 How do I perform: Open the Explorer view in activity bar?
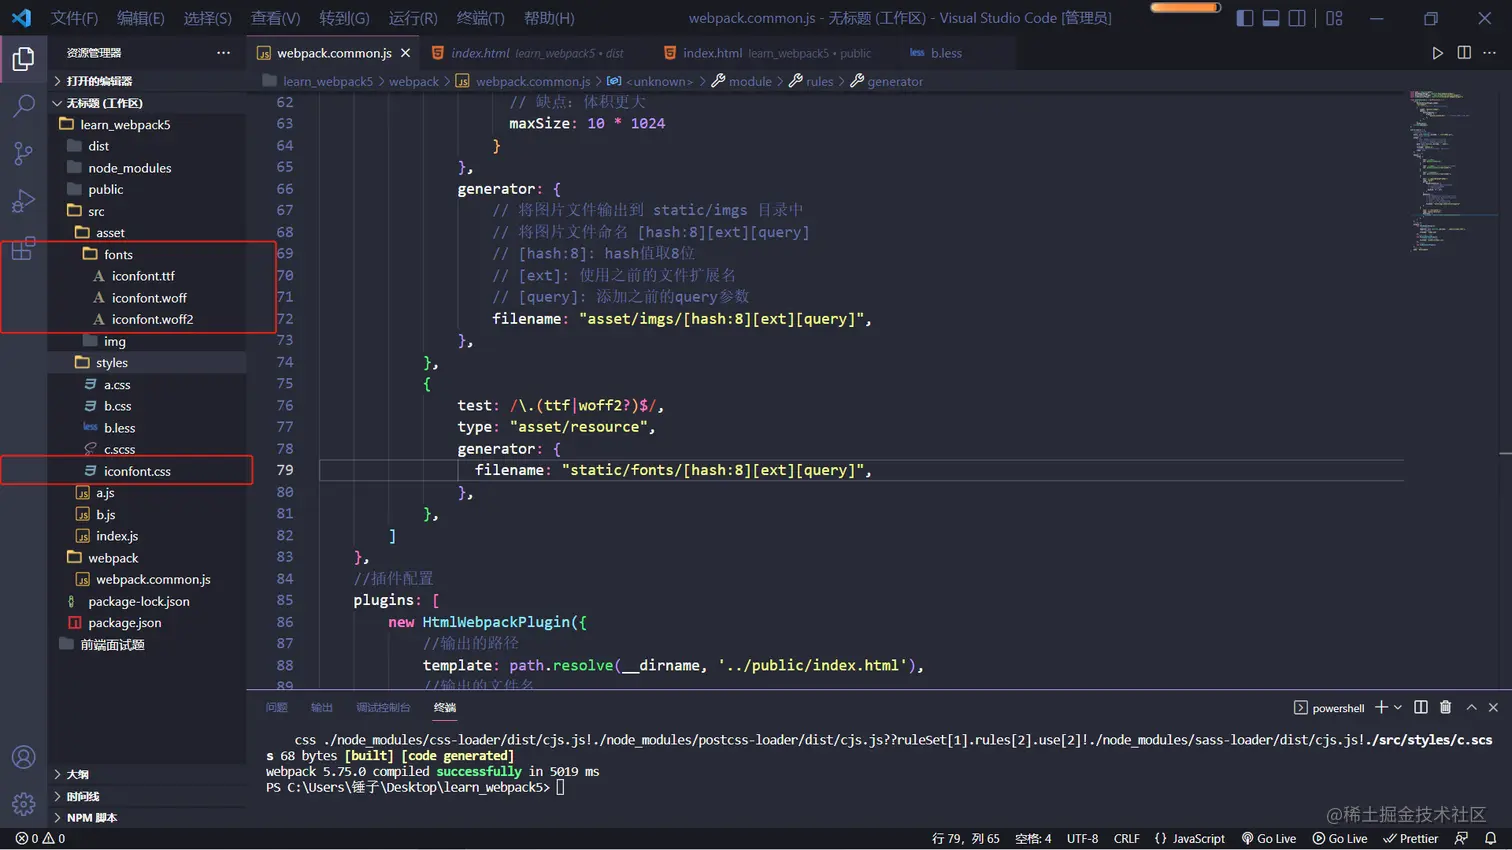23,59
